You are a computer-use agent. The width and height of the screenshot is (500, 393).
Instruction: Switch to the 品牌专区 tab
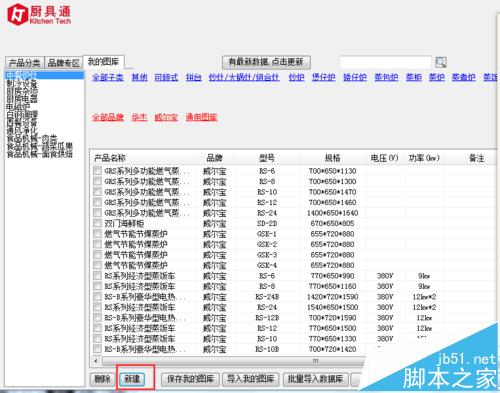coord(63,63)
